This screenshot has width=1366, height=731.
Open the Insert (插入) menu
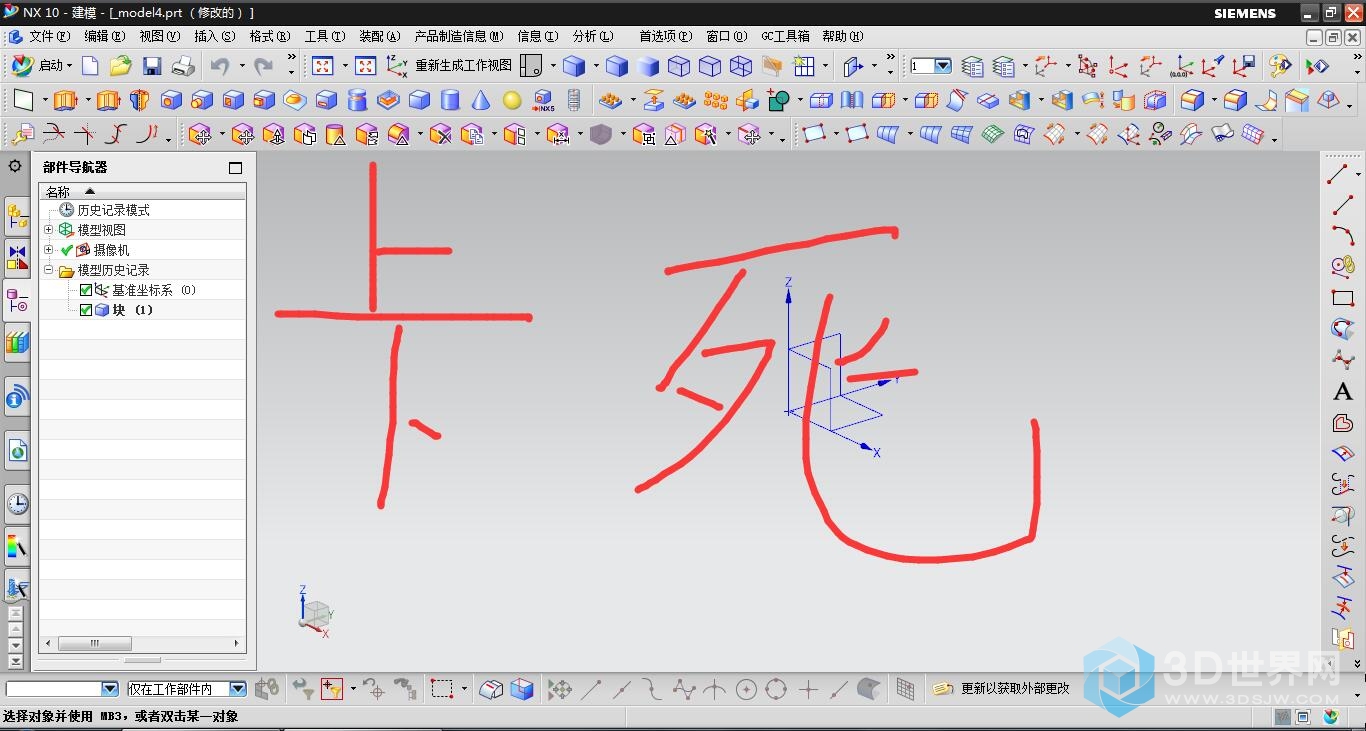click(x=214, y=36)
